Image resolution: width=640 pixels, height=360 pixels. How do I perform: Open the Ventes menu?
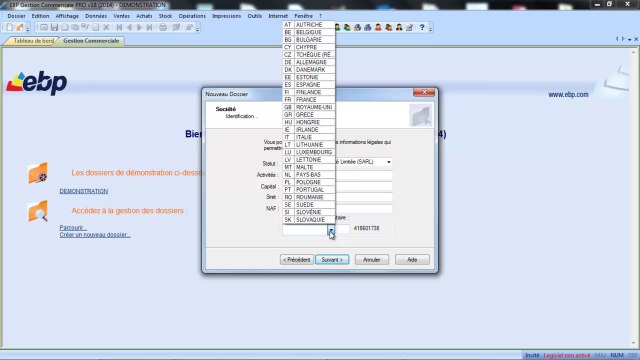point(122,16)
